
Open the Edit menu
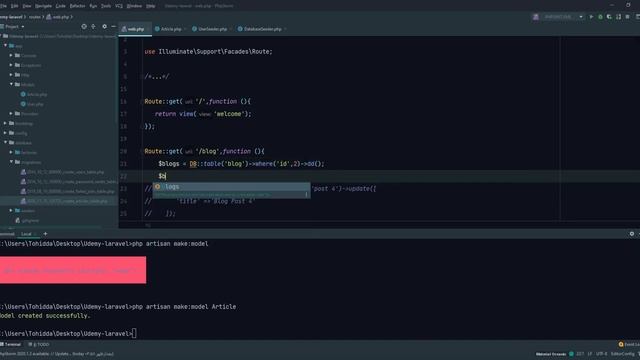pyautogui.click(x=14, y=6)
